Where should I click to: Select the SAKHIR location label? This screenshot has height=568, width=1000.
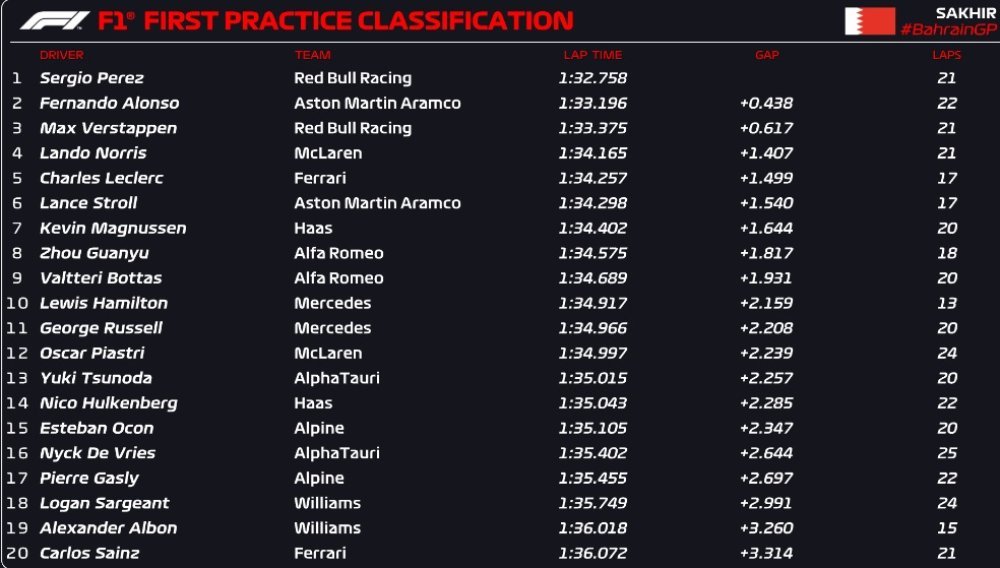tap(966, 13)
